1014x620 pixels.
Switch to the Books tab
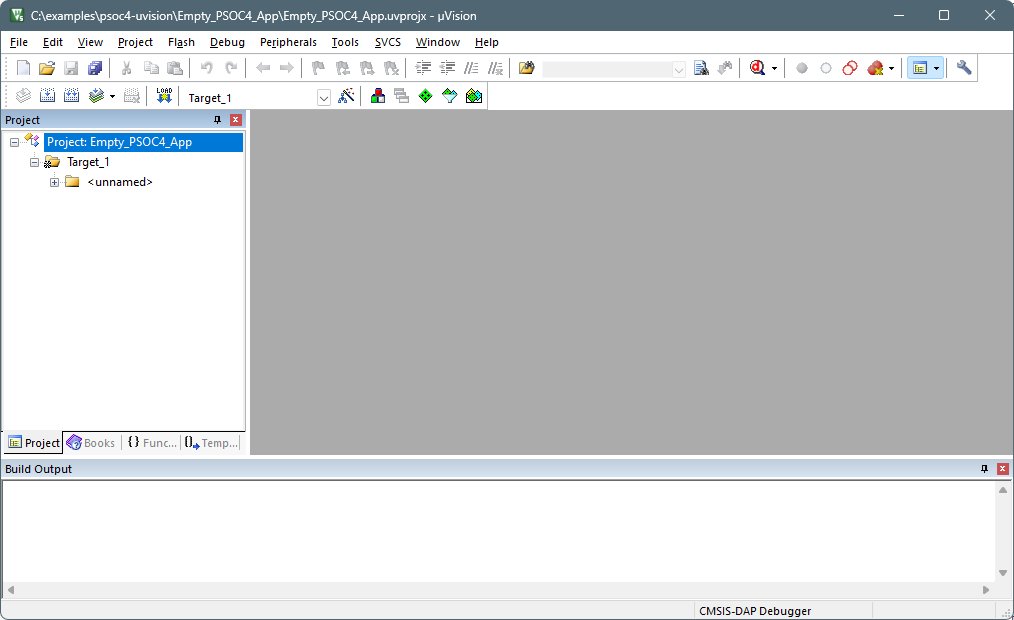pos(91,443)
